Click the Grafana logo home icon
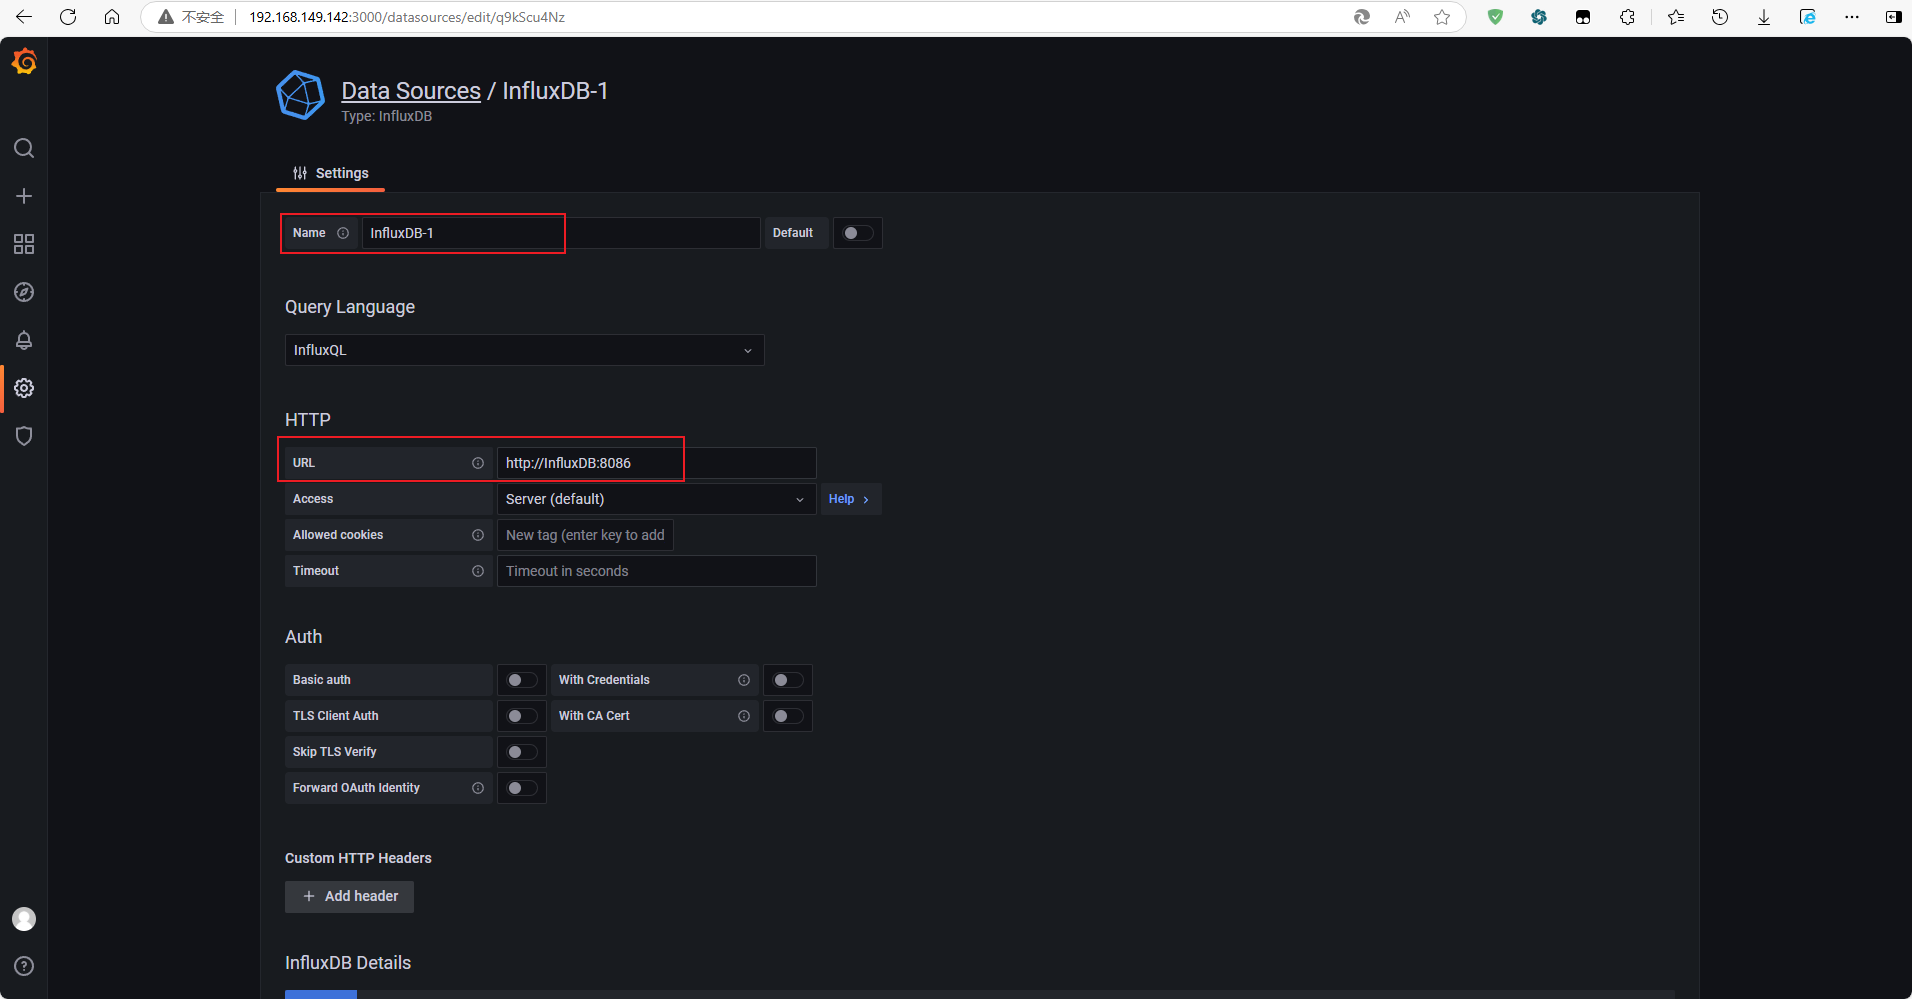 [x=24, y=62]
